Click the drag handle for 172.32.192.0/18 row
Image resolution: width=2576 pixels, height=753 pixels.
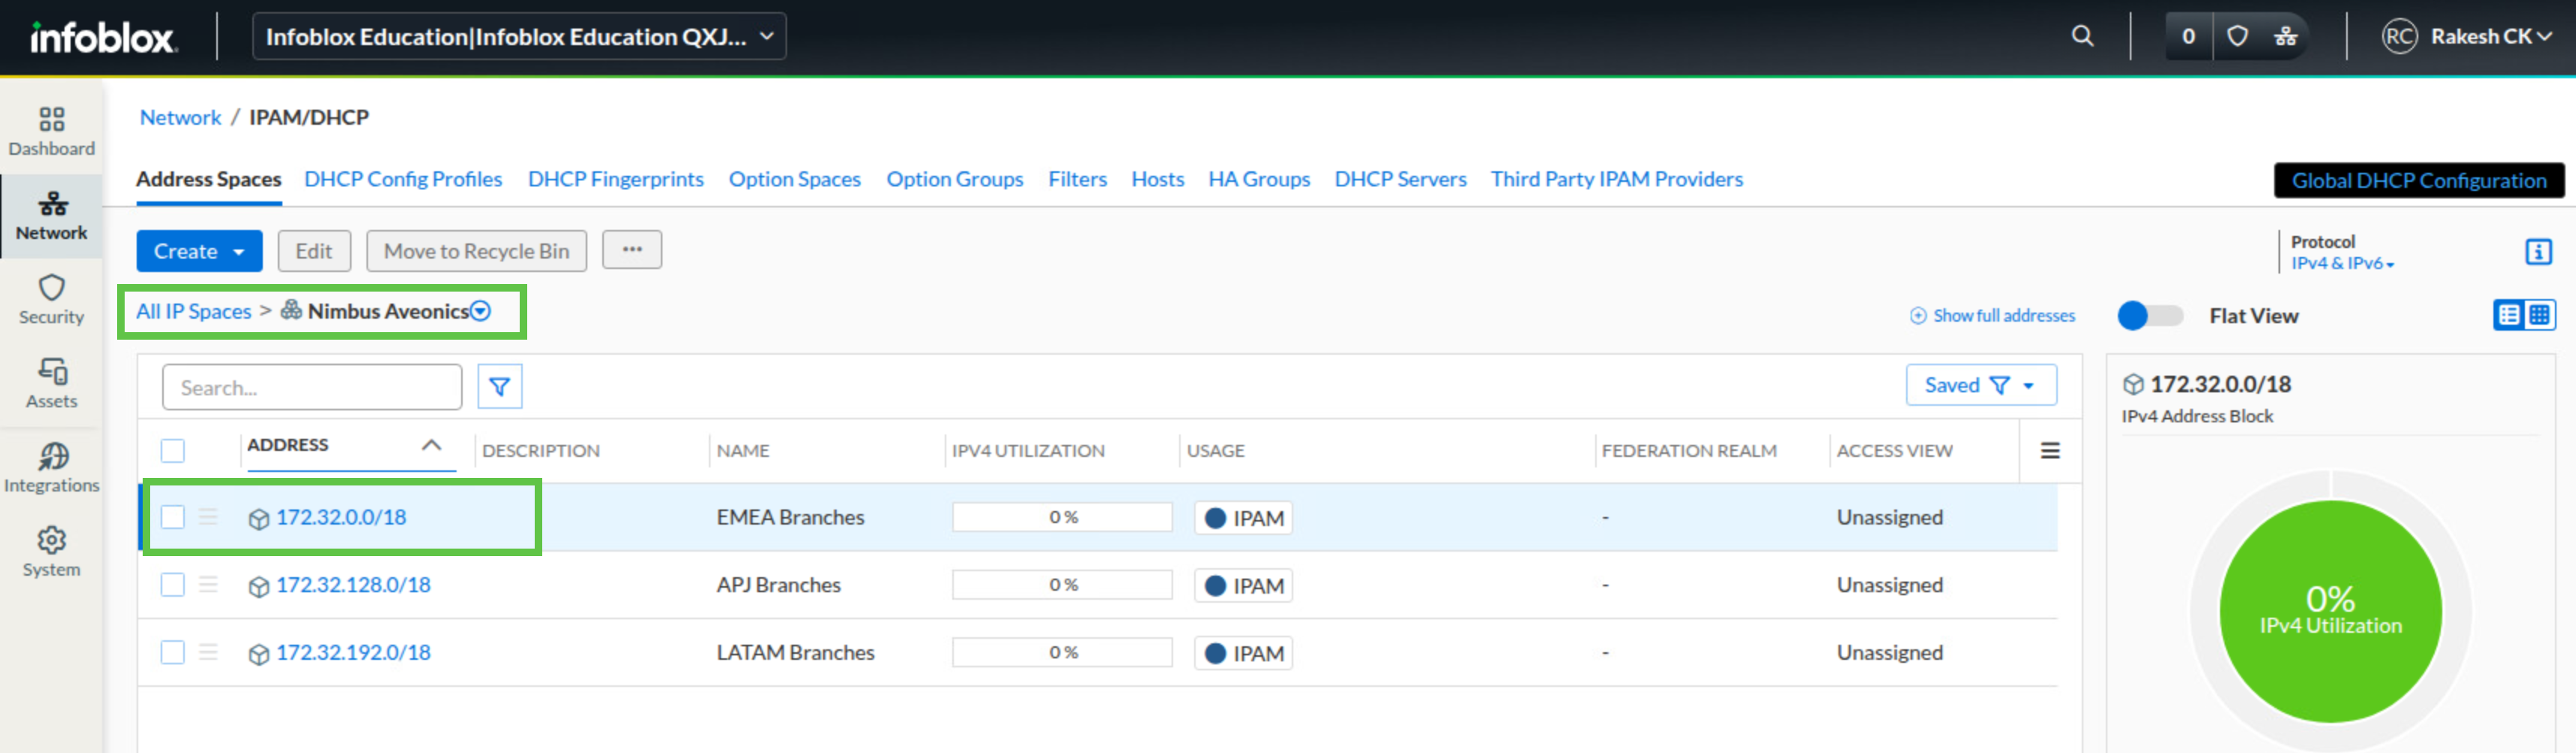point(208,652)
